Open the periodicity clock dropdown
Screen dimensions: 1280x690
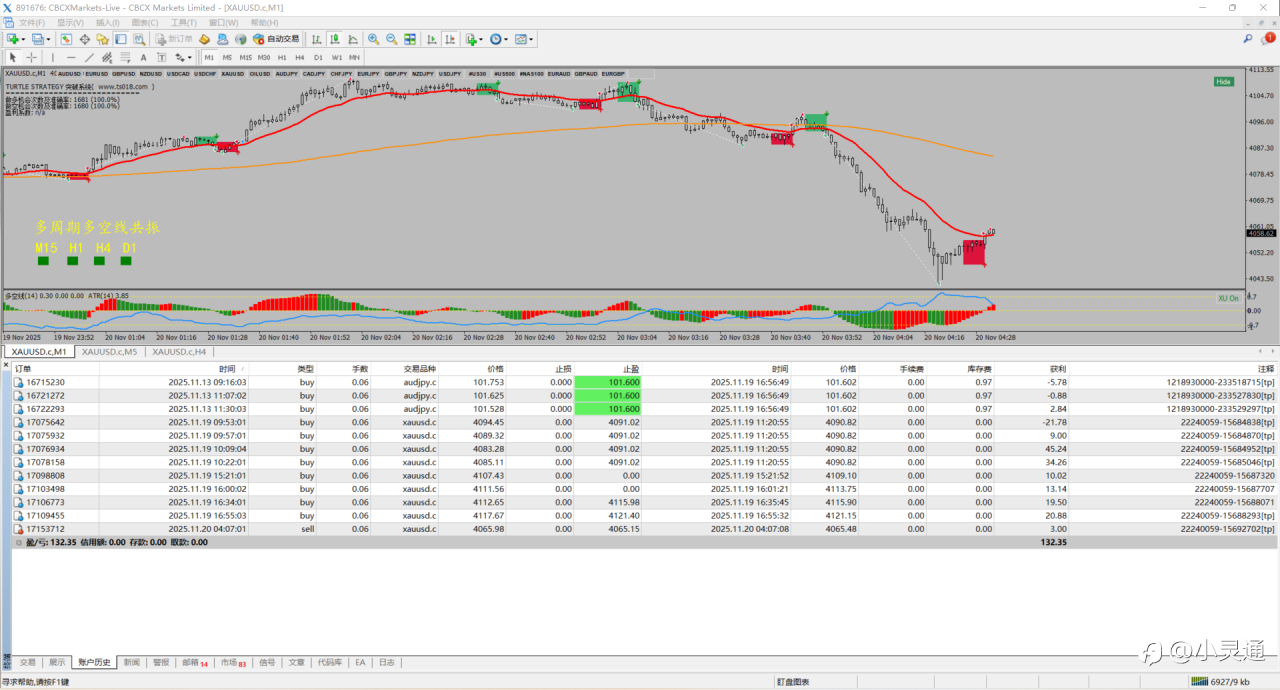click(x=499, y=39)
